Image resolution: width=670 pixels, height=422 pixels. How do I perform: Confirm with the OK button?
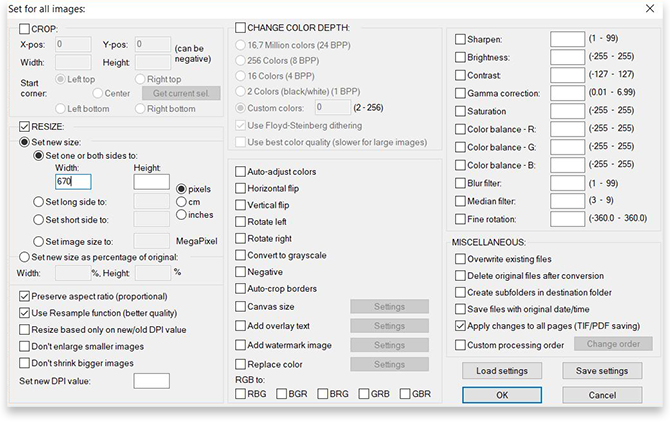502,395
